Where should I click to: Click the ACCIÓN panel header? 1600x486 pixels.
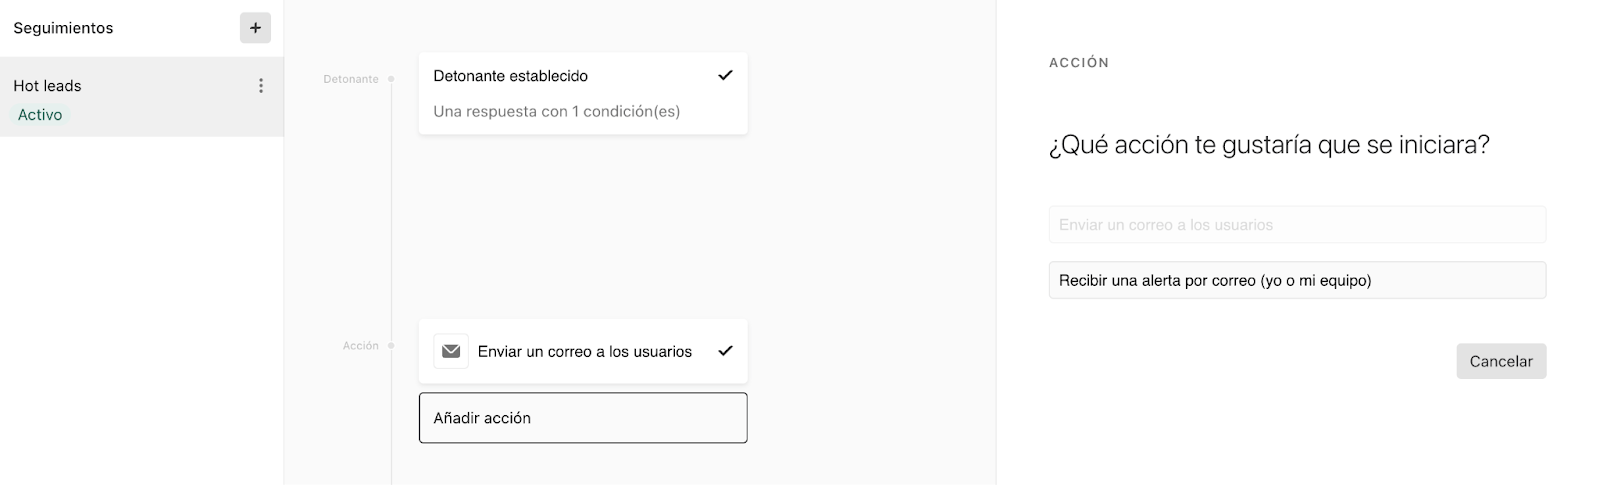pos(1079,62)
